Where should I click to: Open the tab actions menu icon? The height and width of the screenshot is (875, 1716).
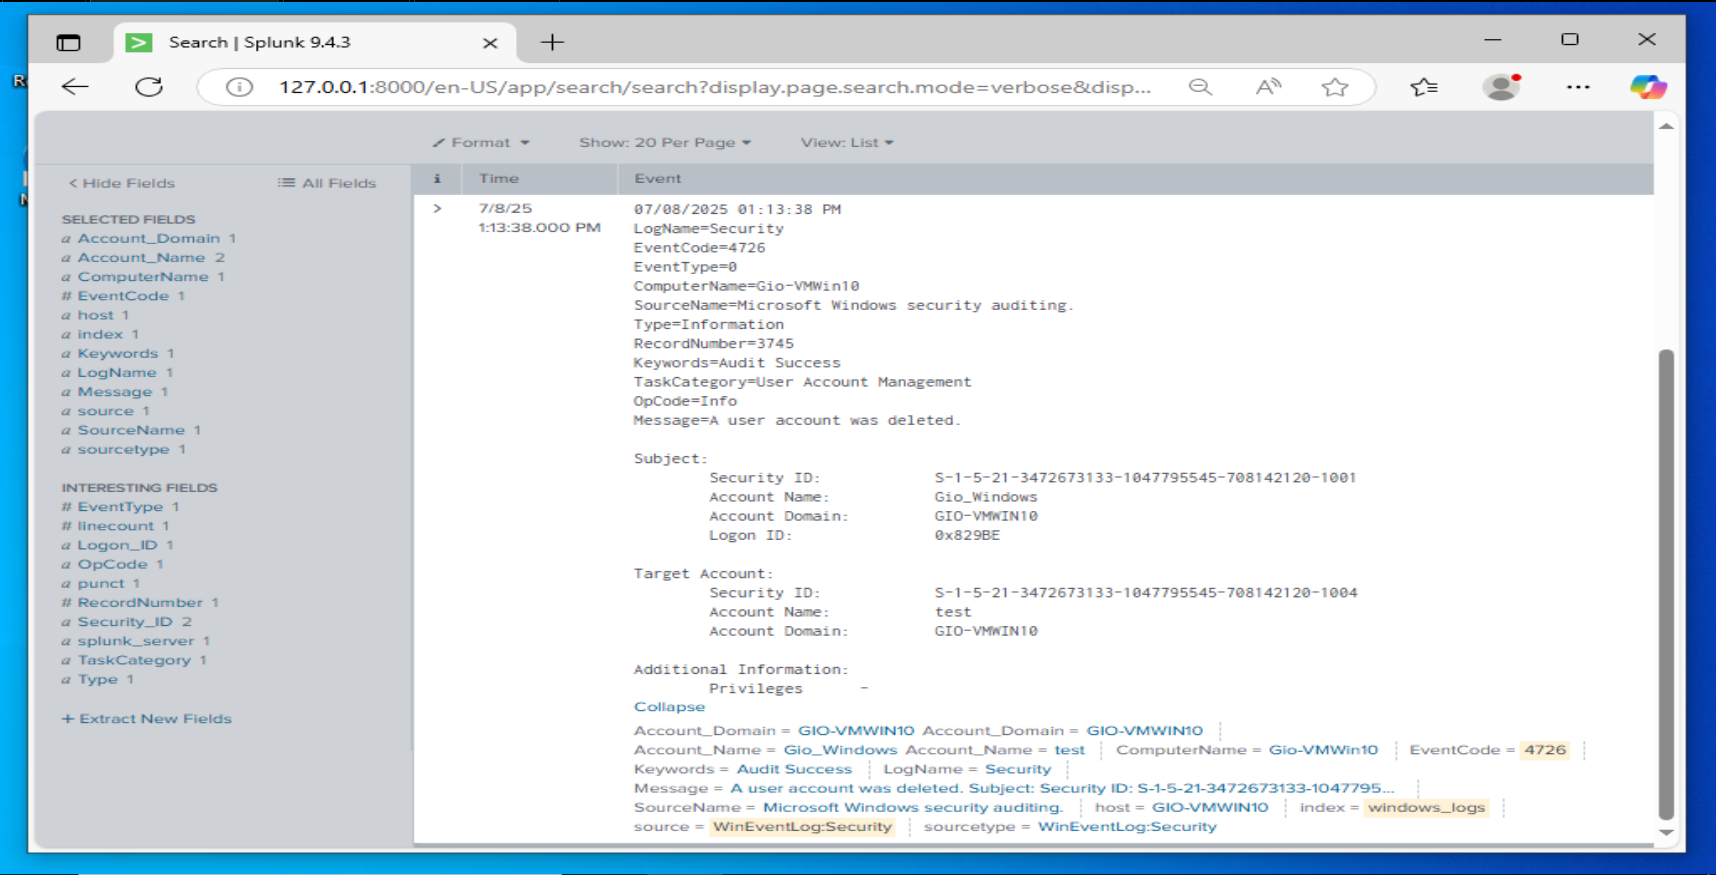point(68,42)
